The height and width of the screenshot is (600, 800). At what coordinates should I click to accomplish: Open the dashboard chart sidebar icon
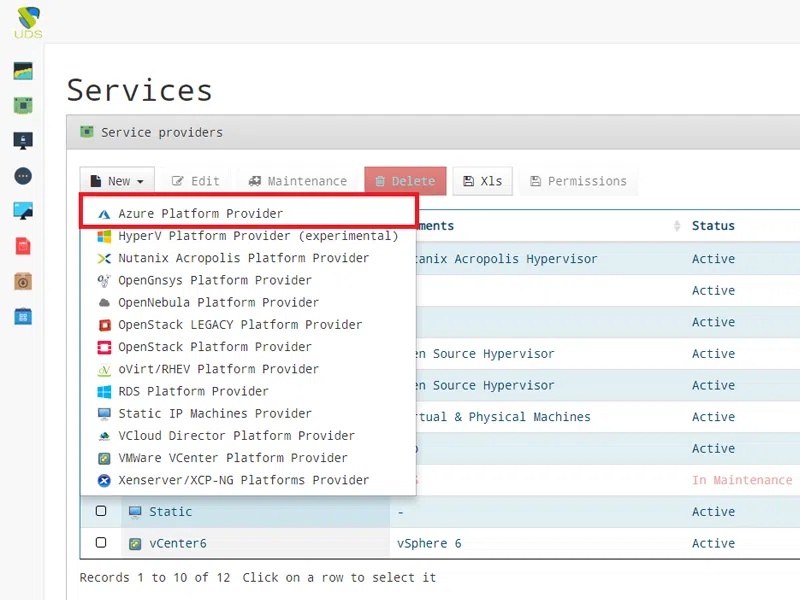point(23,71)
